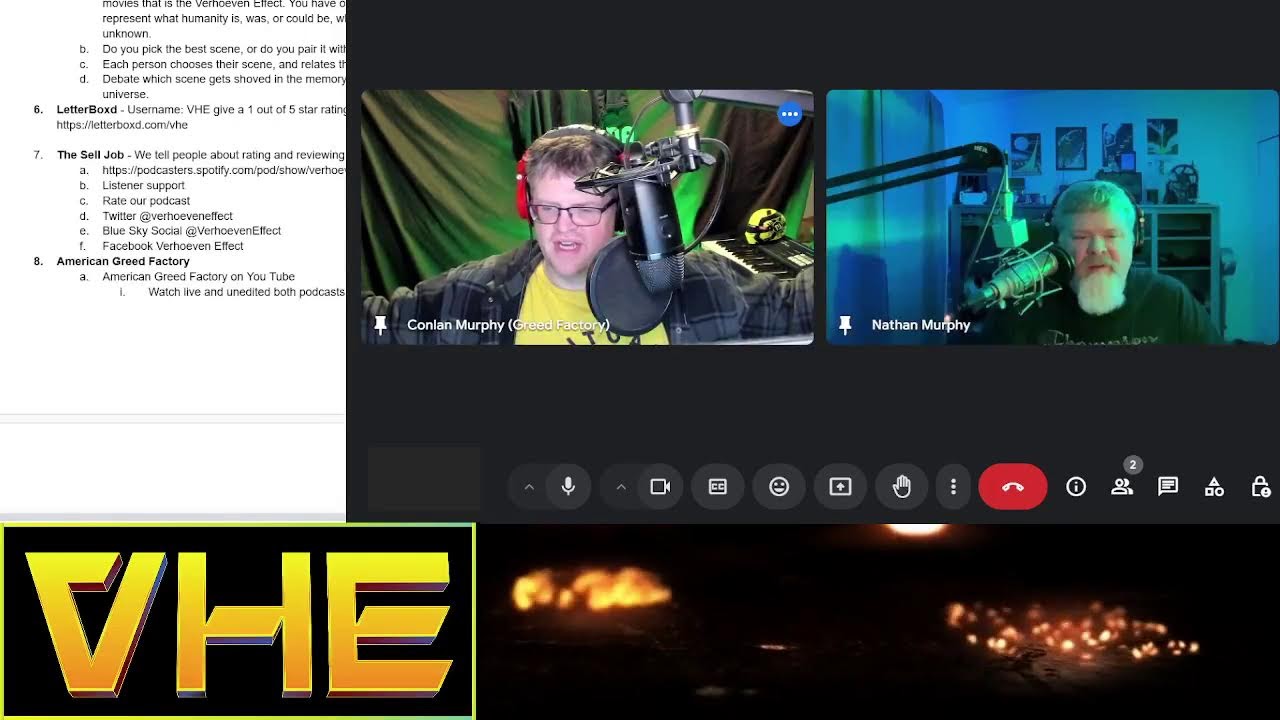
Task: Click 'American Greed Factory on You Tube' line
Action: click(x=198, y=277)
